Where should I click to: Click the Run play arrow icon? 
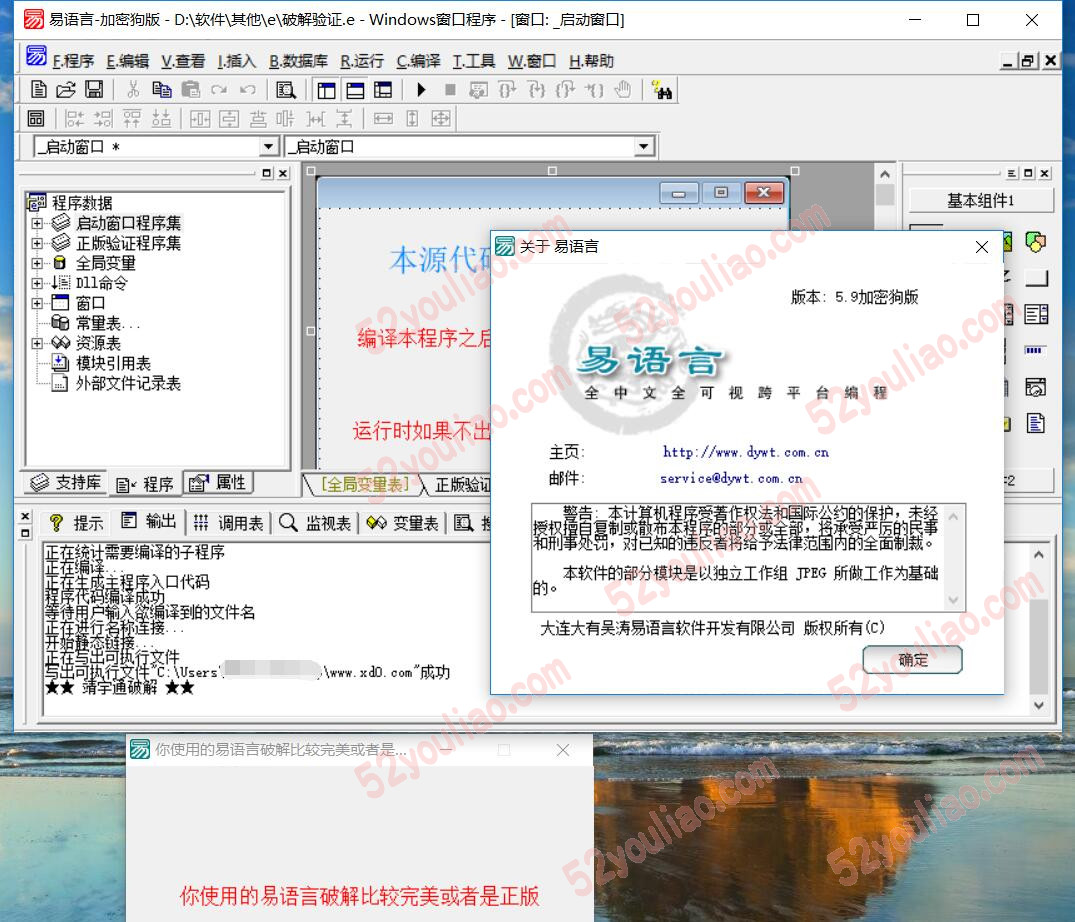coord(421,90)
